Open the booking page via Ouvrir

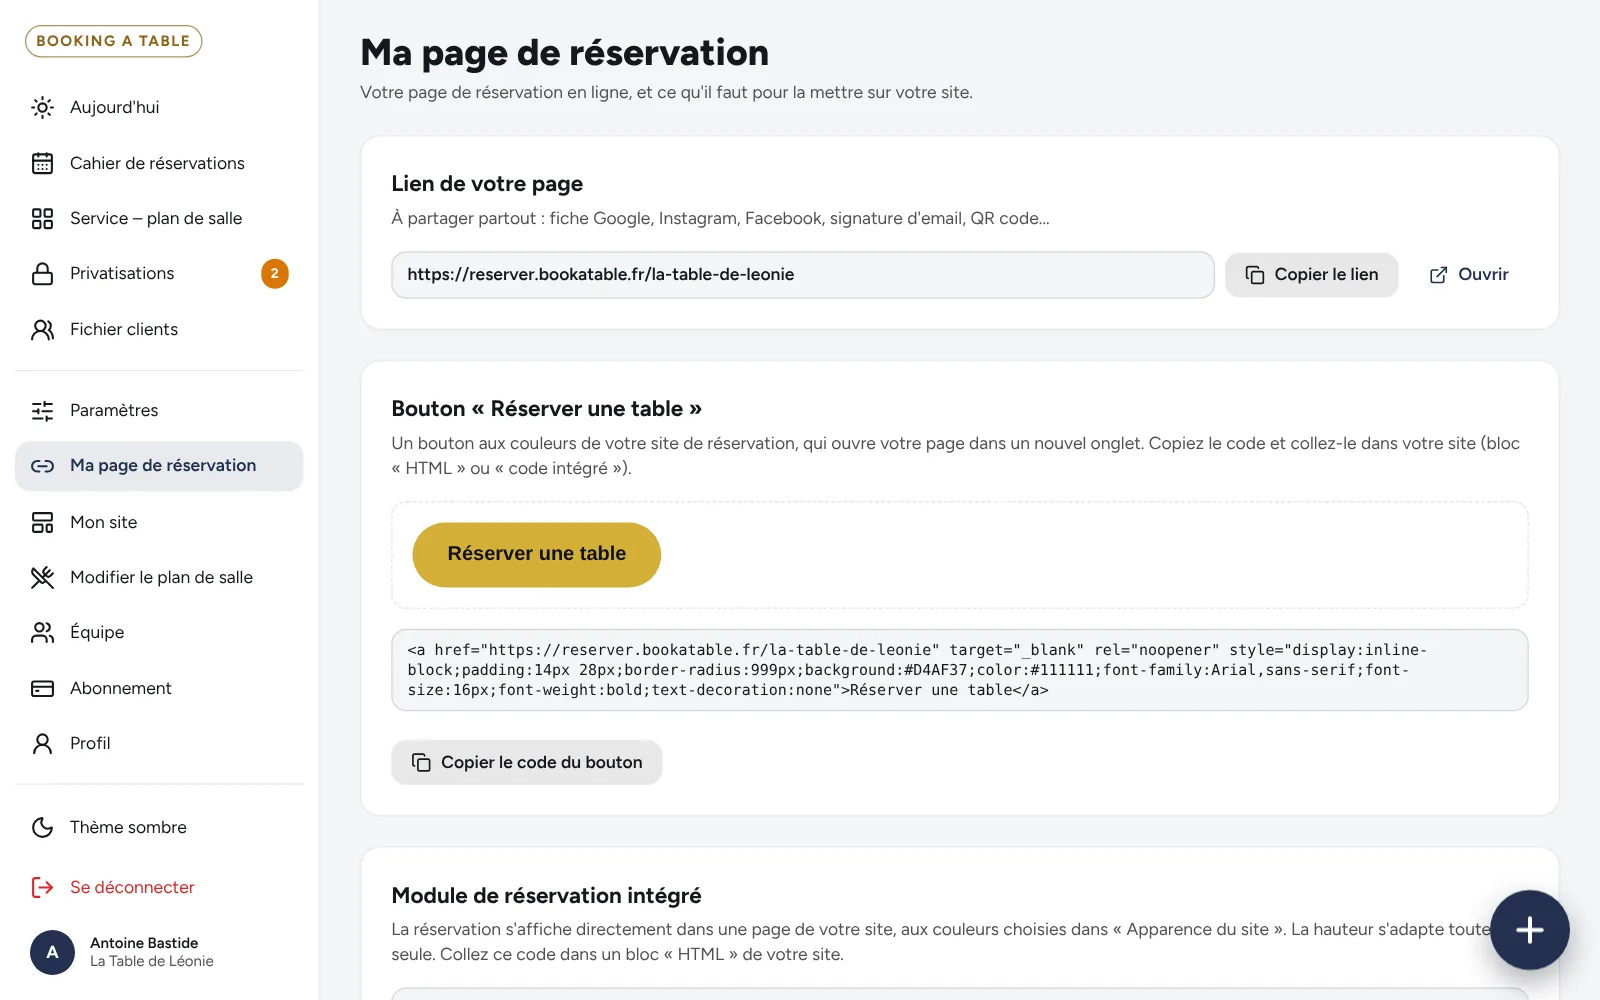pyautogui.click(x=1468, y=275)
